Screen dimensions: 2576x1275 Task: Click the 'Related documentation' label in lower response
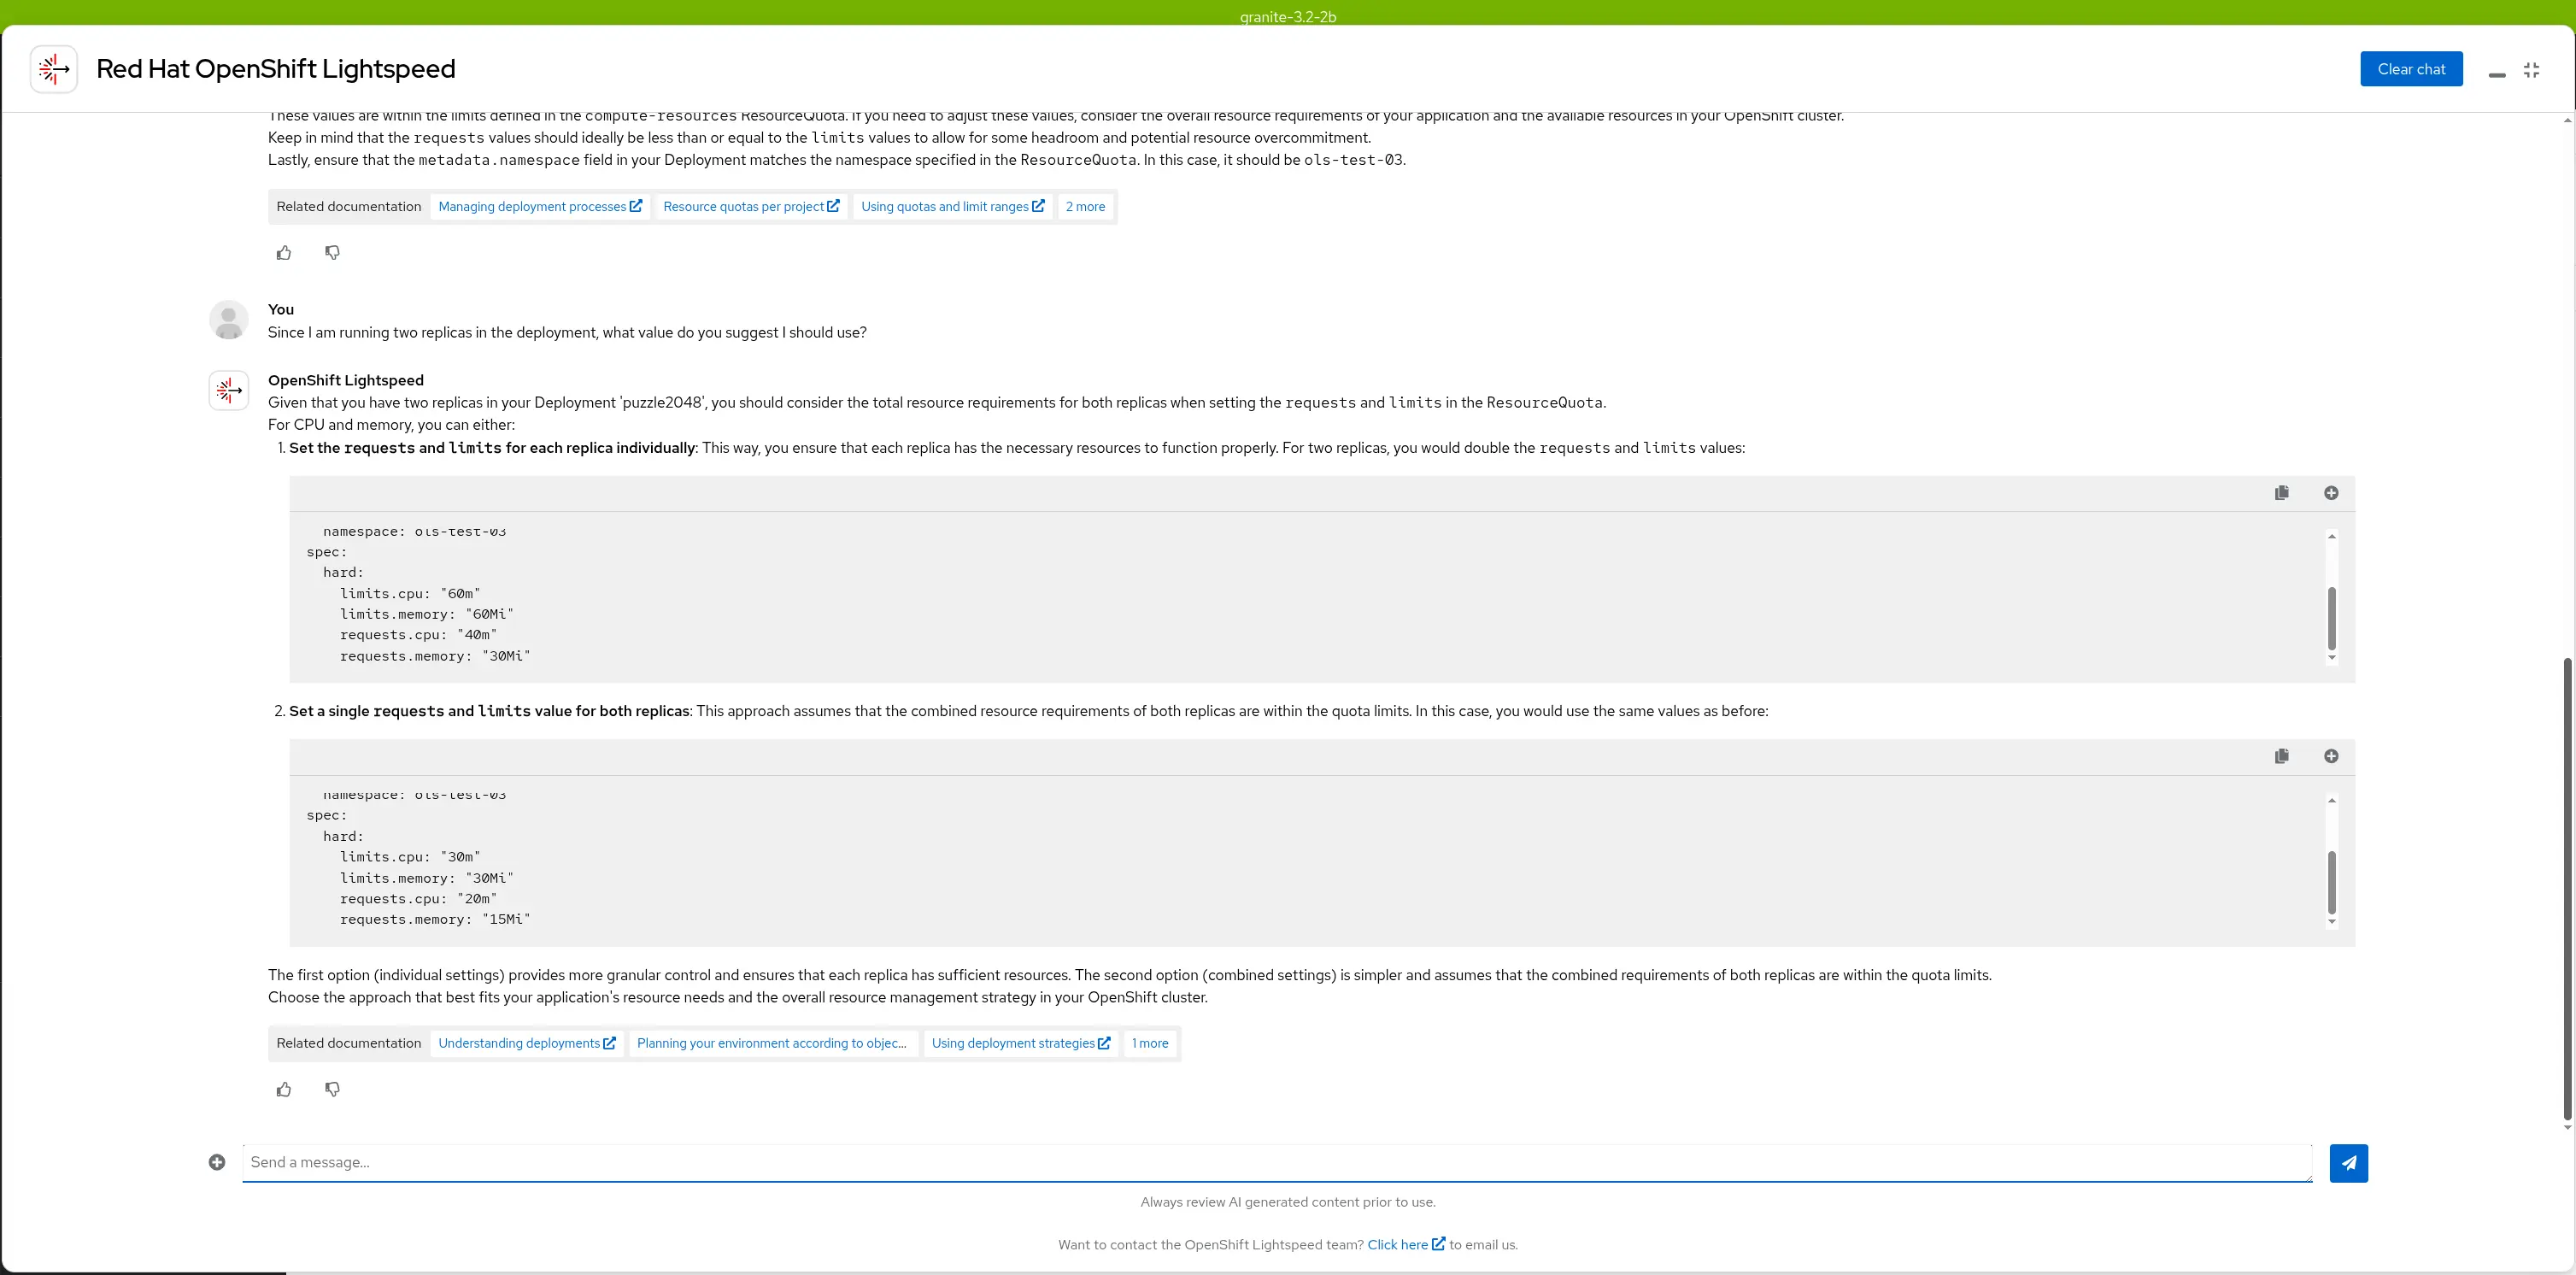click(x=349, y=1043)
